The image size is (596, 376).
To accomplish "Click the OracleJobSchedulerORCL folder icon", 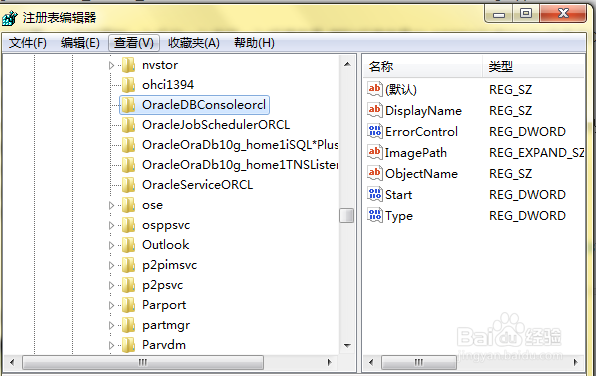I will (128, 125).
